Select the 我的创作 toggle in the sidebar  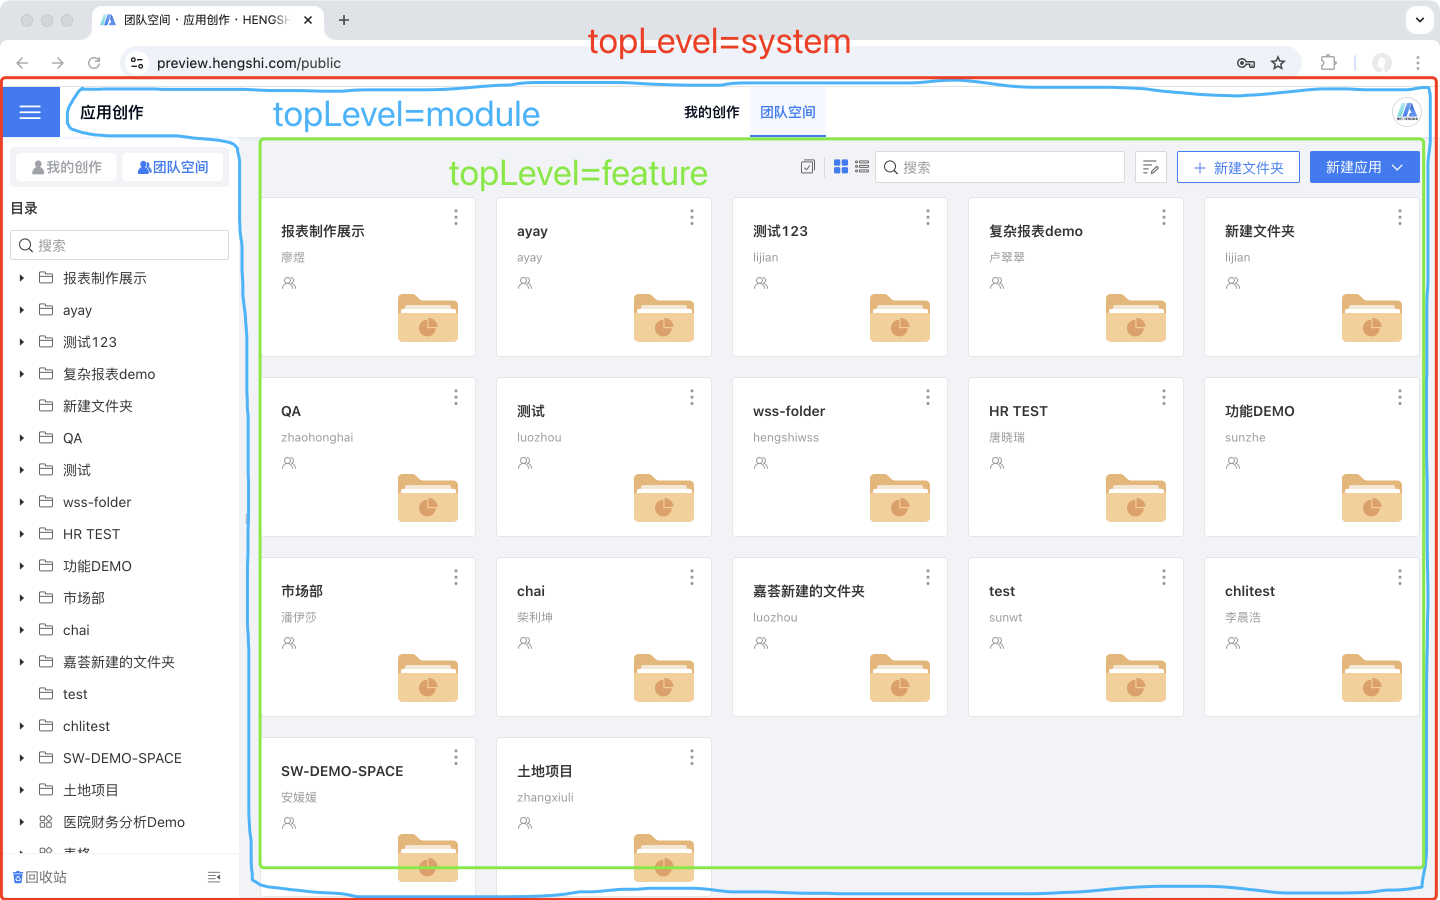coord(67,167)
